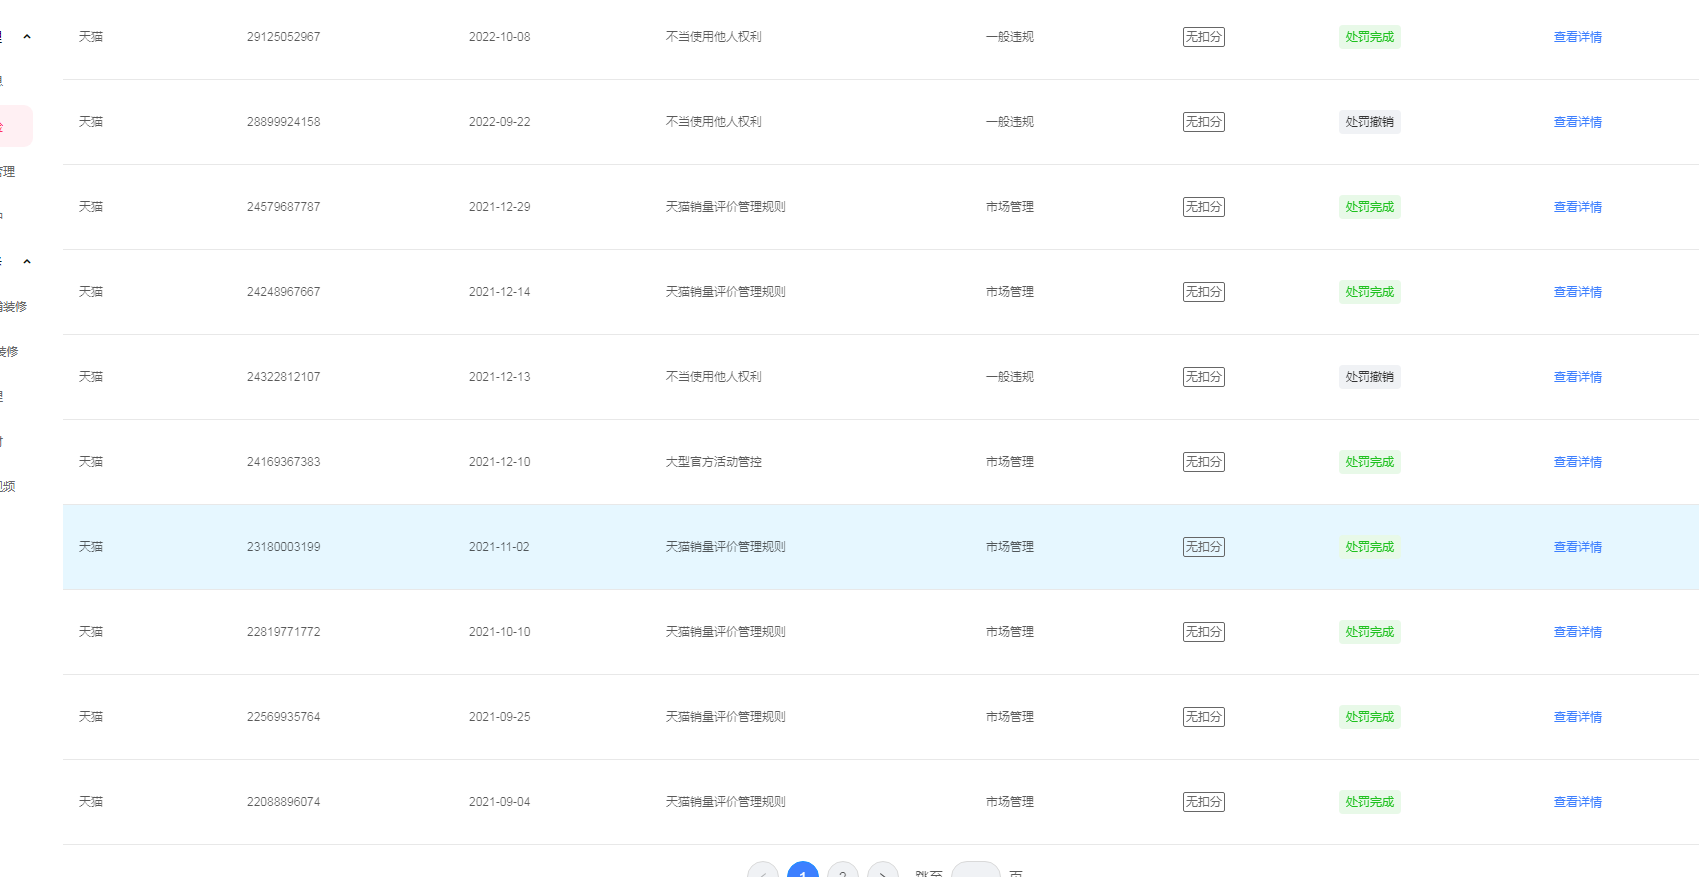
Task: Go to the next page arrow
Action: [x=882, y=871]
